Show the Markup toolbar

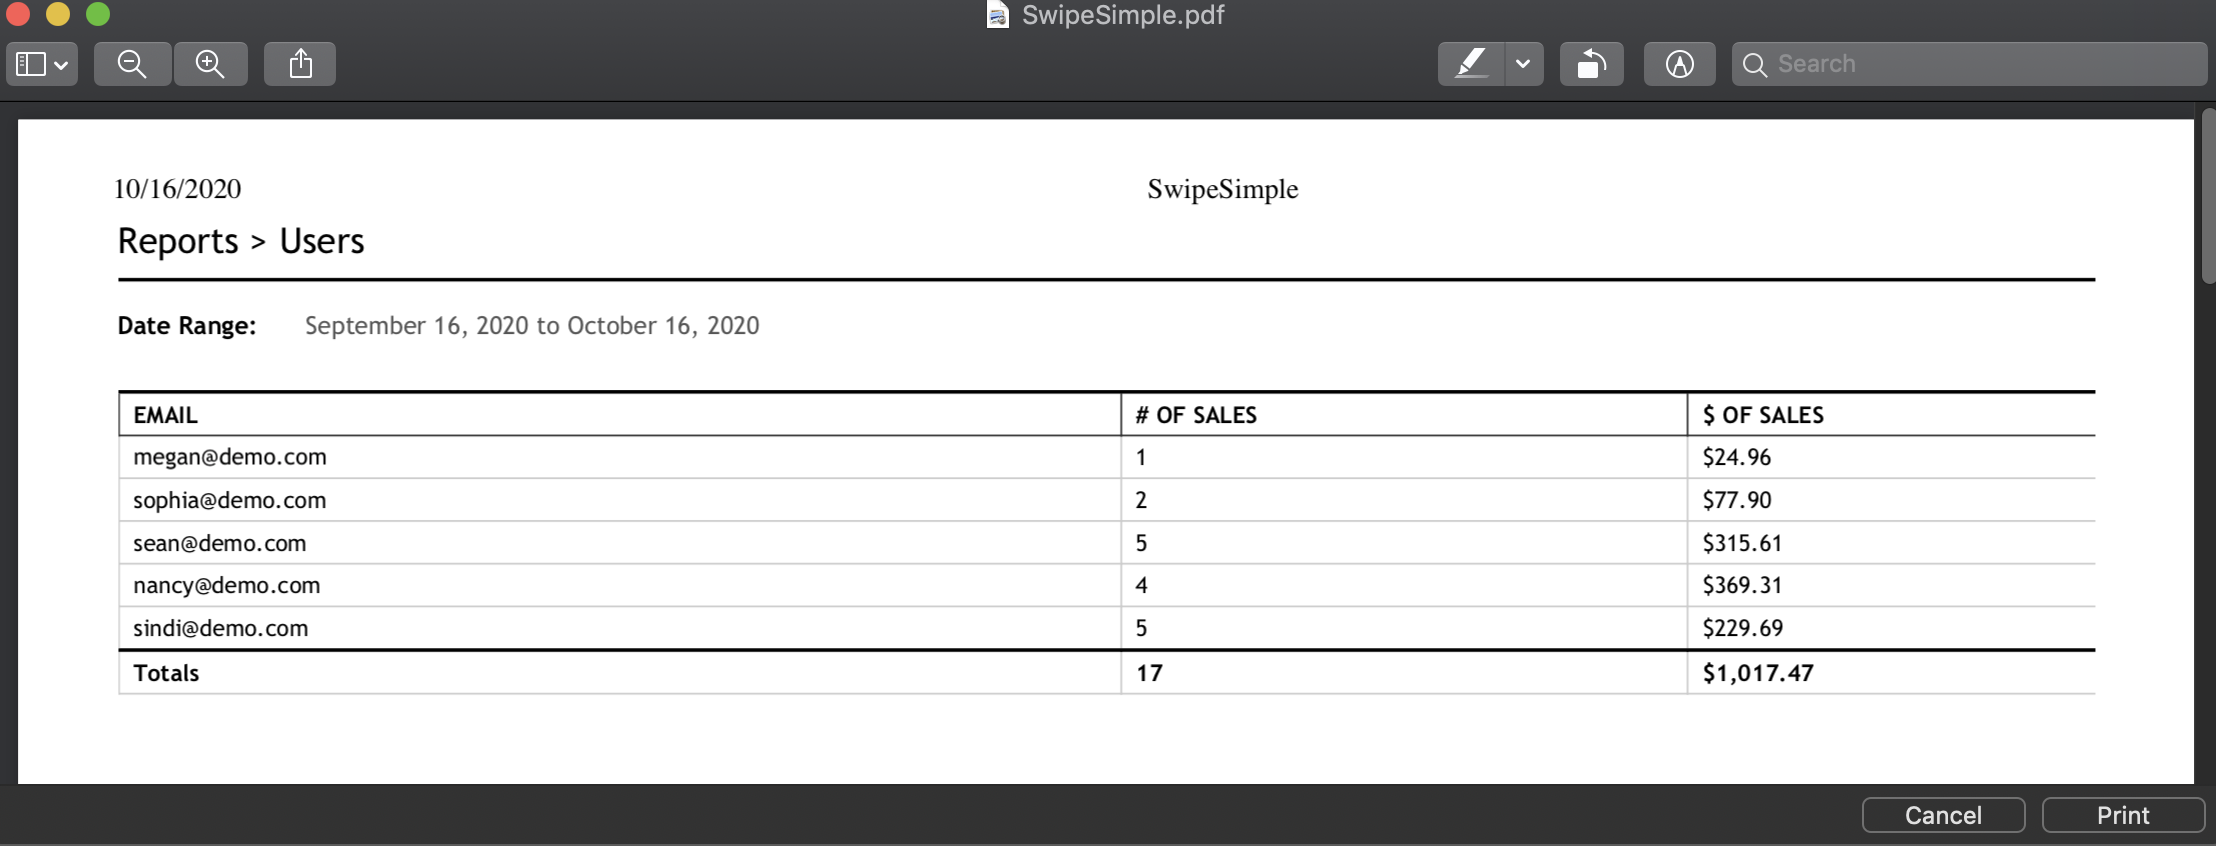(1679, 64)
